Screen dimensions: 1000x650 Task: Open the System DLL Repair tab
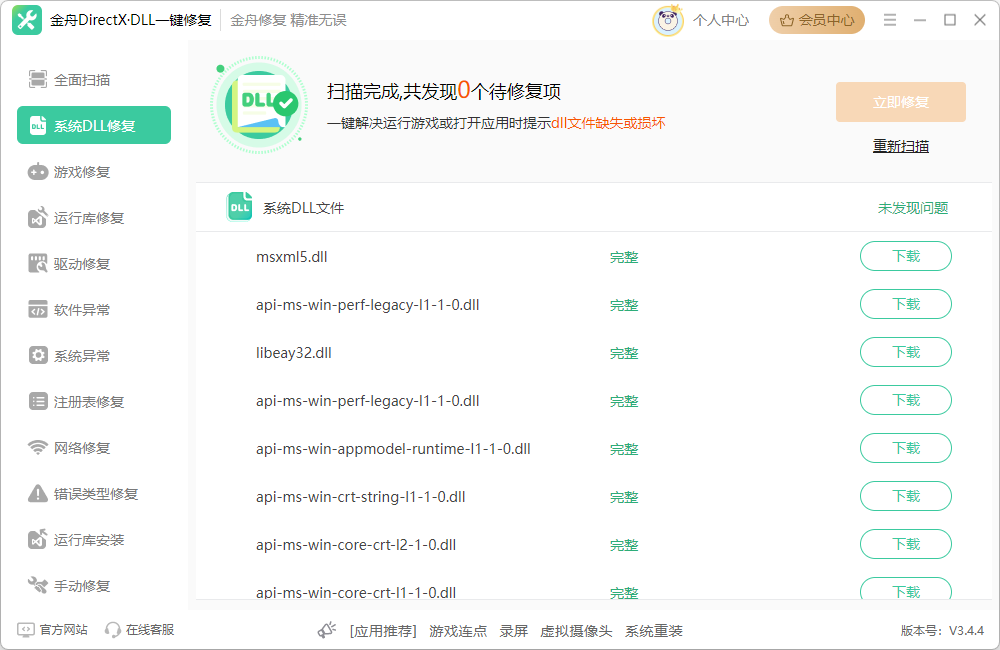[x=94, y=126]
